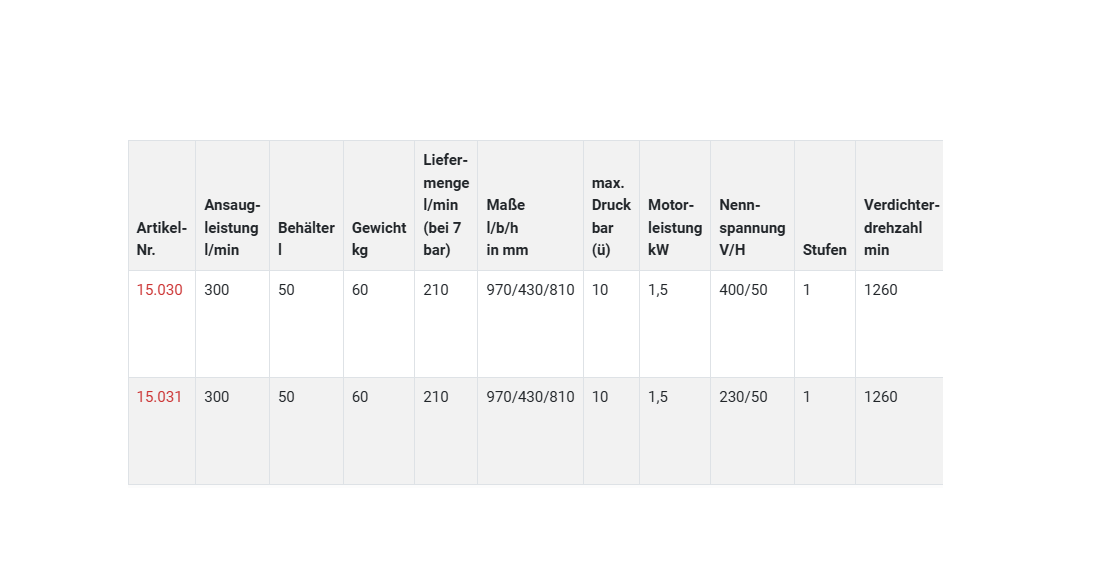Select the 210 cell in row 15.030
The image size is (1115, 583).
[436, 290]
